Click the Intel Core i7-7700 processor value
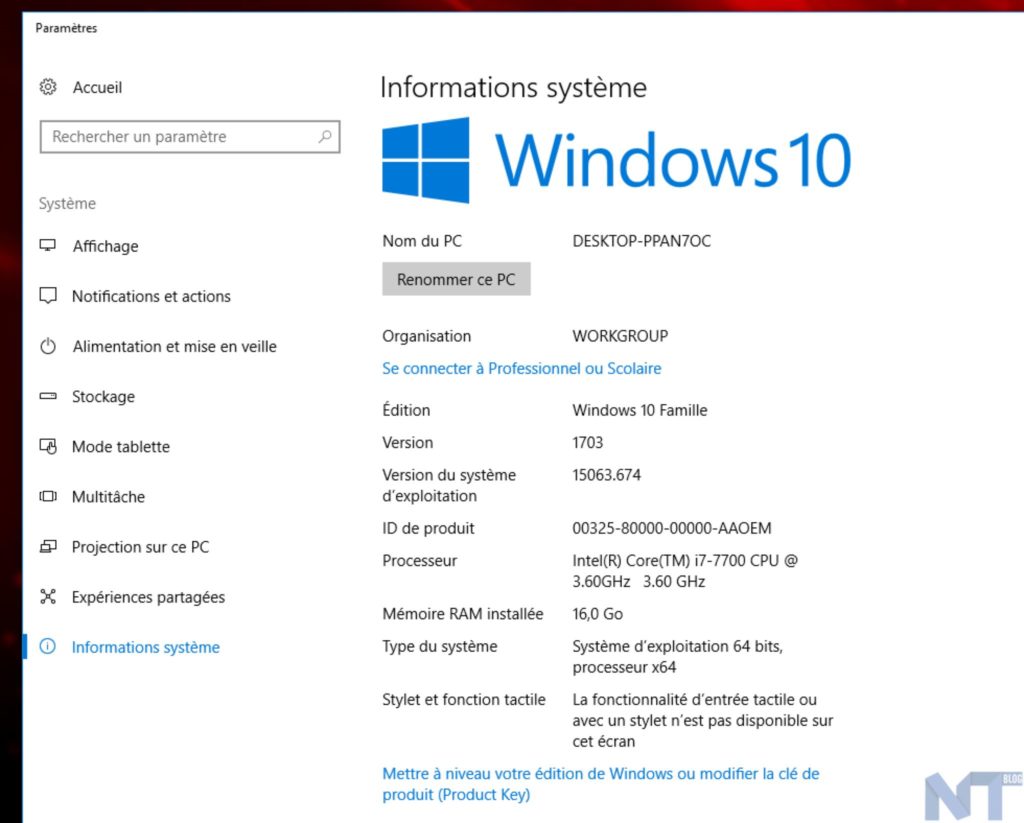 (x=685, y=571)
